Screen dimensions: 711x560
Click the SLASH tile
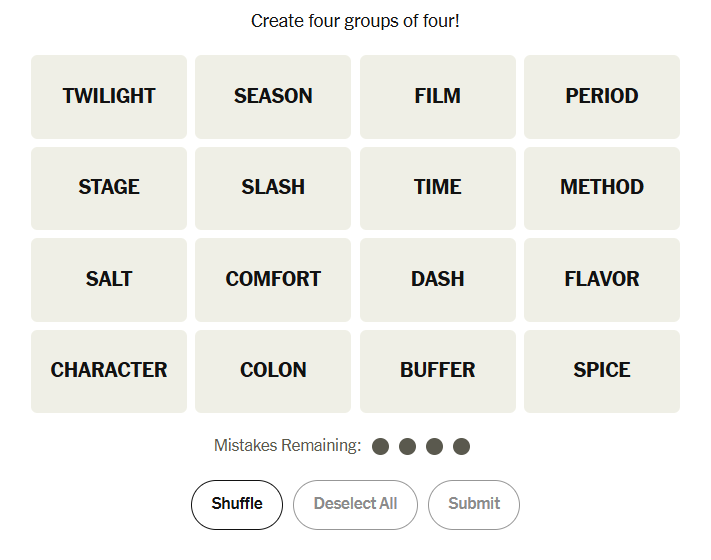[273, 188]
